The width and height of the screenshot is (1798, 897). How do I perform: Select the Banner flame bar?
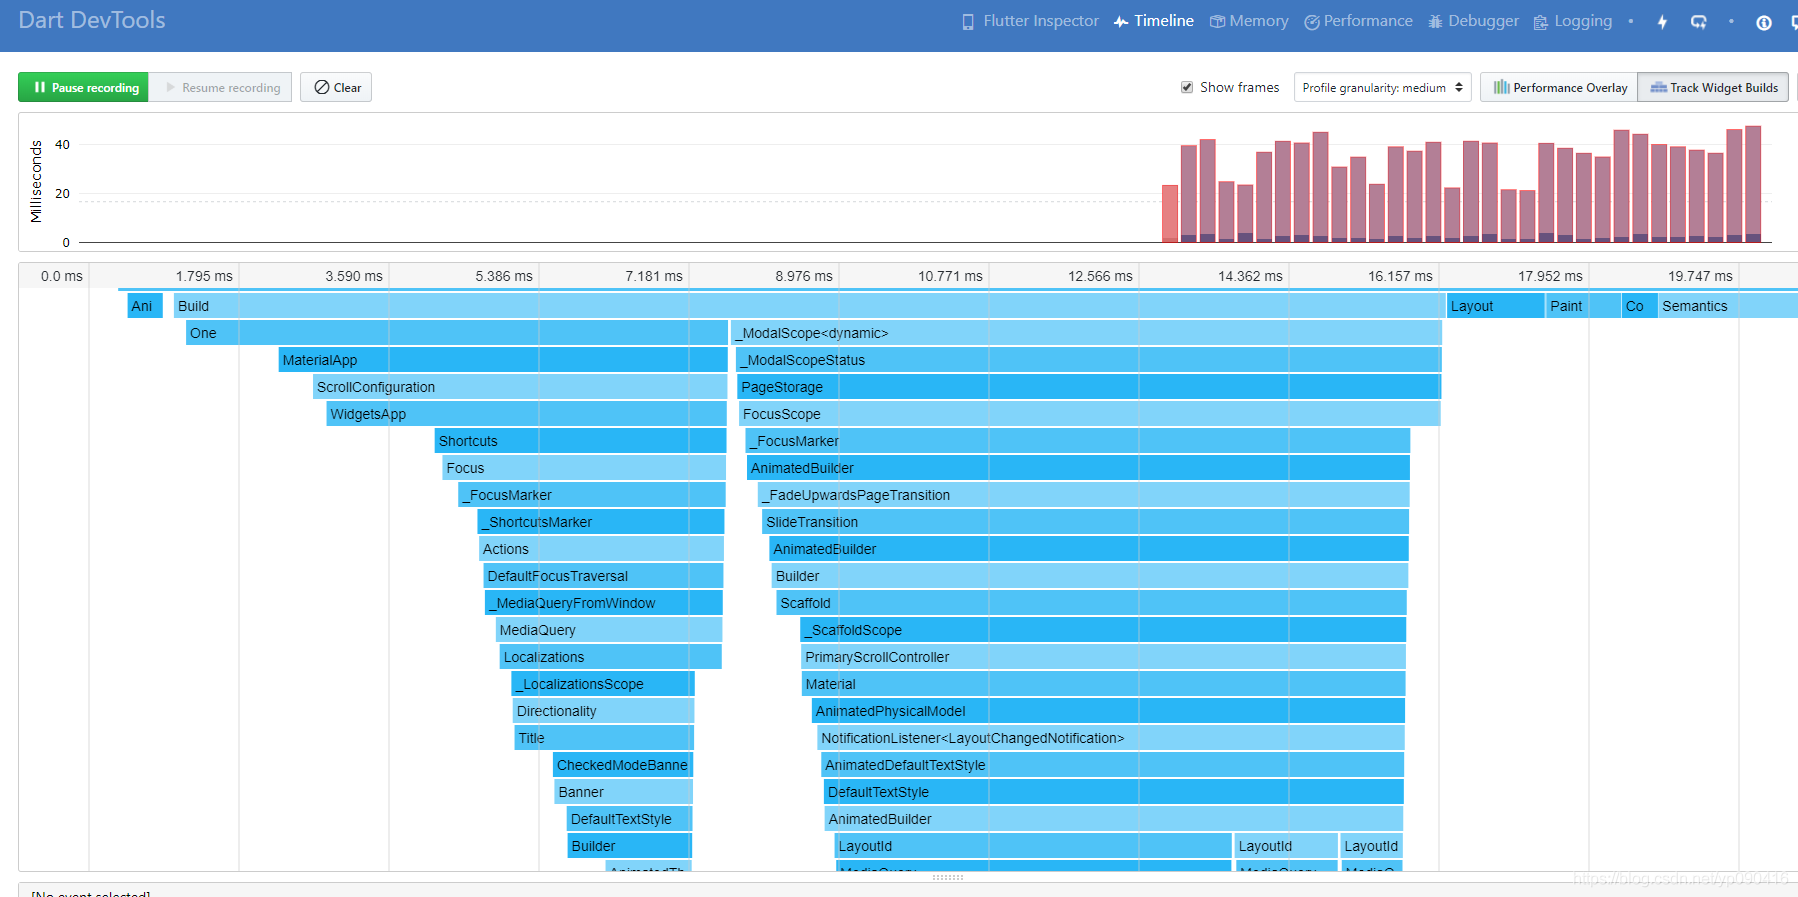(624, 792)
